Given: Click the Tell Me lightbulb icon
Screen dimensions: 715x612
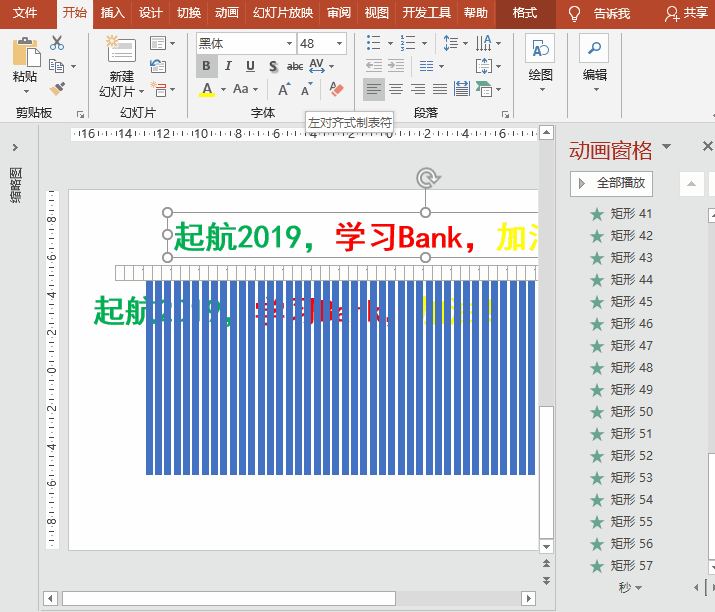Looking at the screenshot, I should point(574,14).
